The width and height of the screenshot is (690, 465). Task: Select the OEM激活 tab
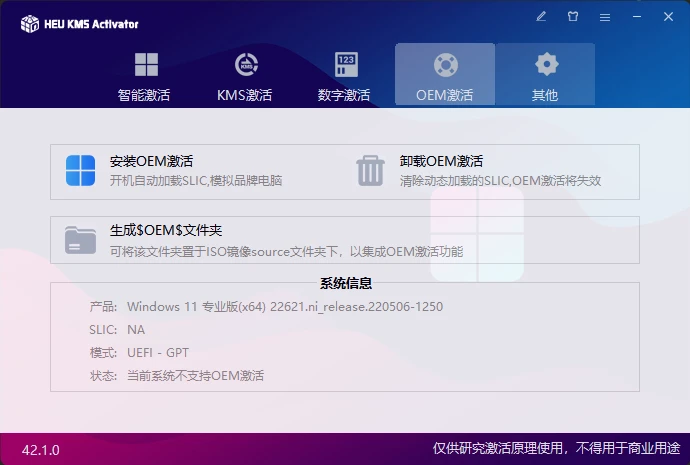445,75
